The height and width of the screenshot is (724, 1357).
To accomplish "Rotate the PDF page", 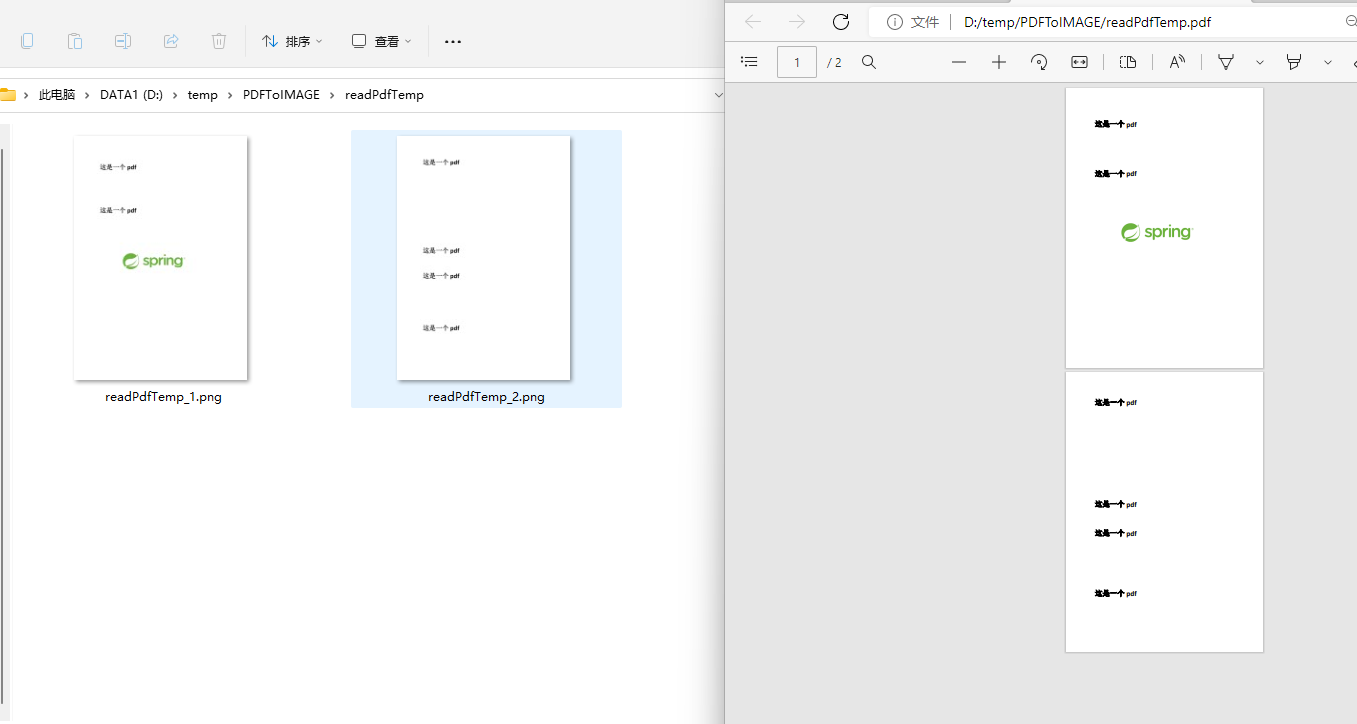I will click(1039, 62).
